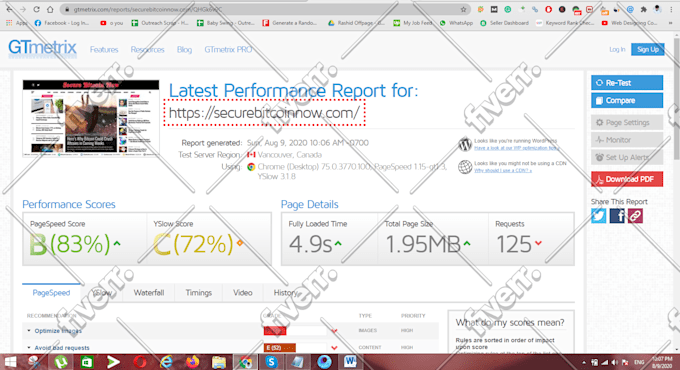680x370 pixels.
Task: Click the Compare button
Action: (x=627, y=100)
